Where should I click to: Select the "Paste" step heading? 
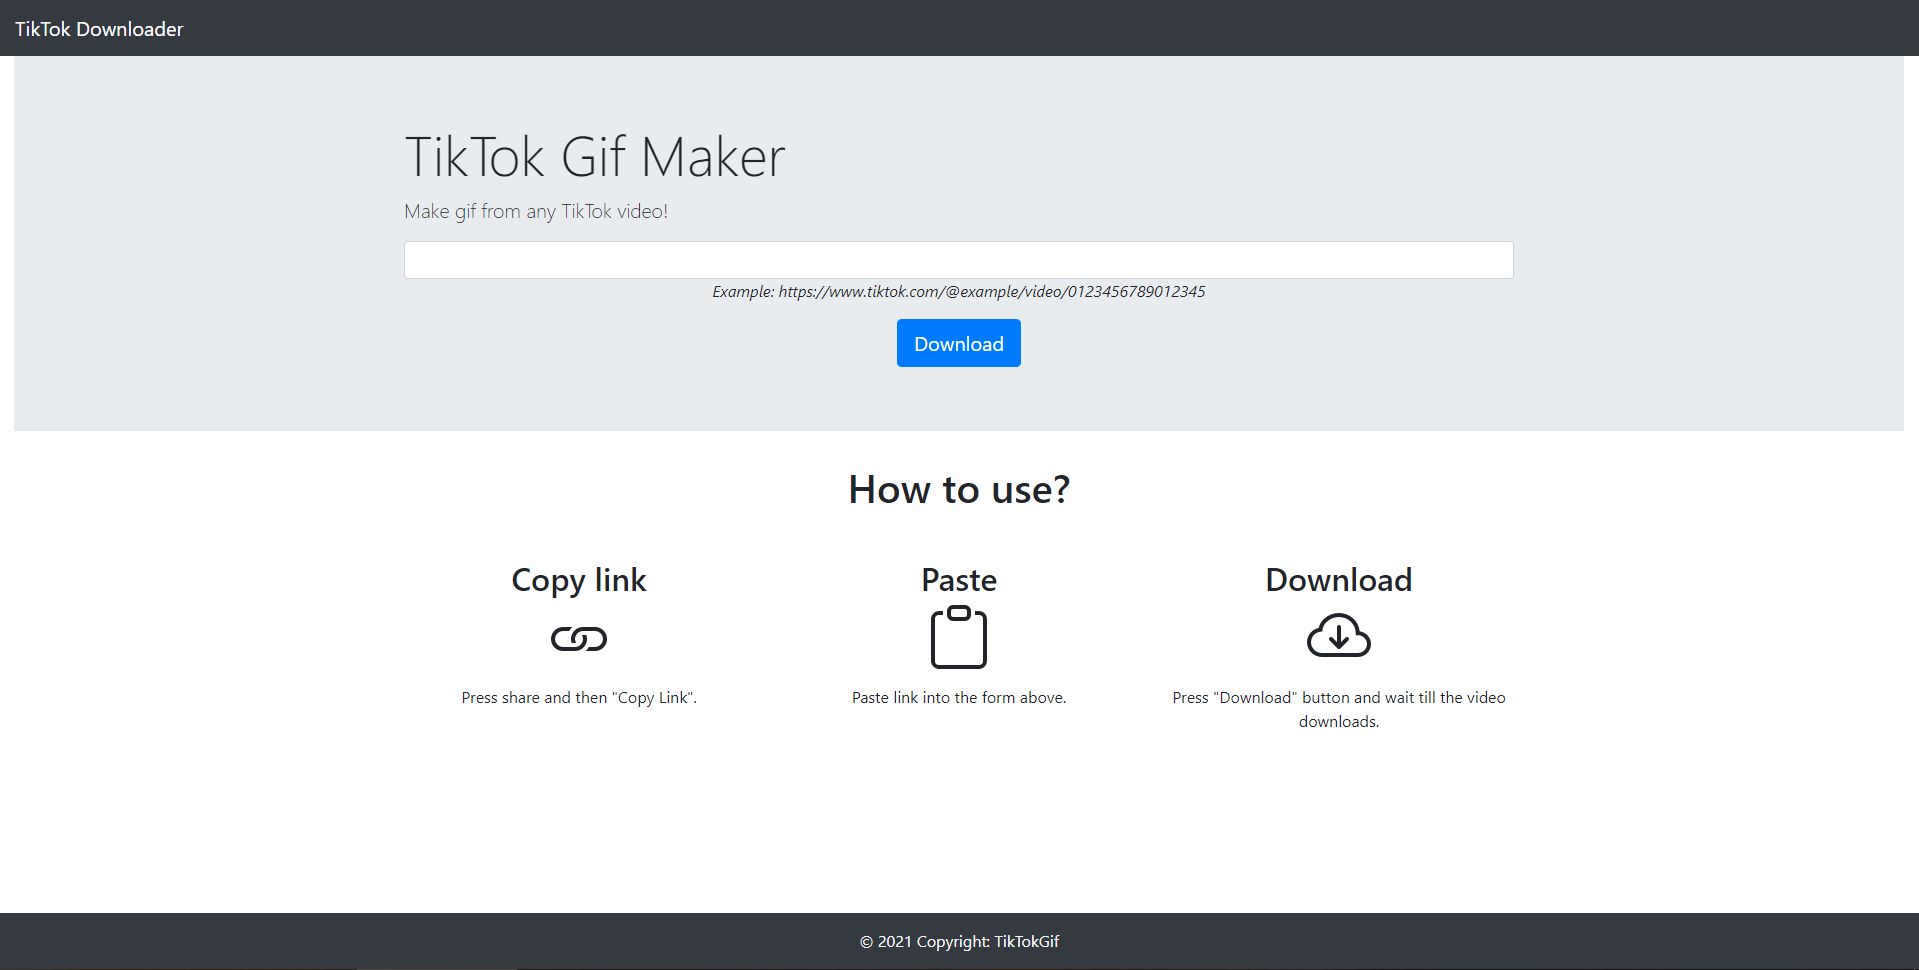coord(958,580)
